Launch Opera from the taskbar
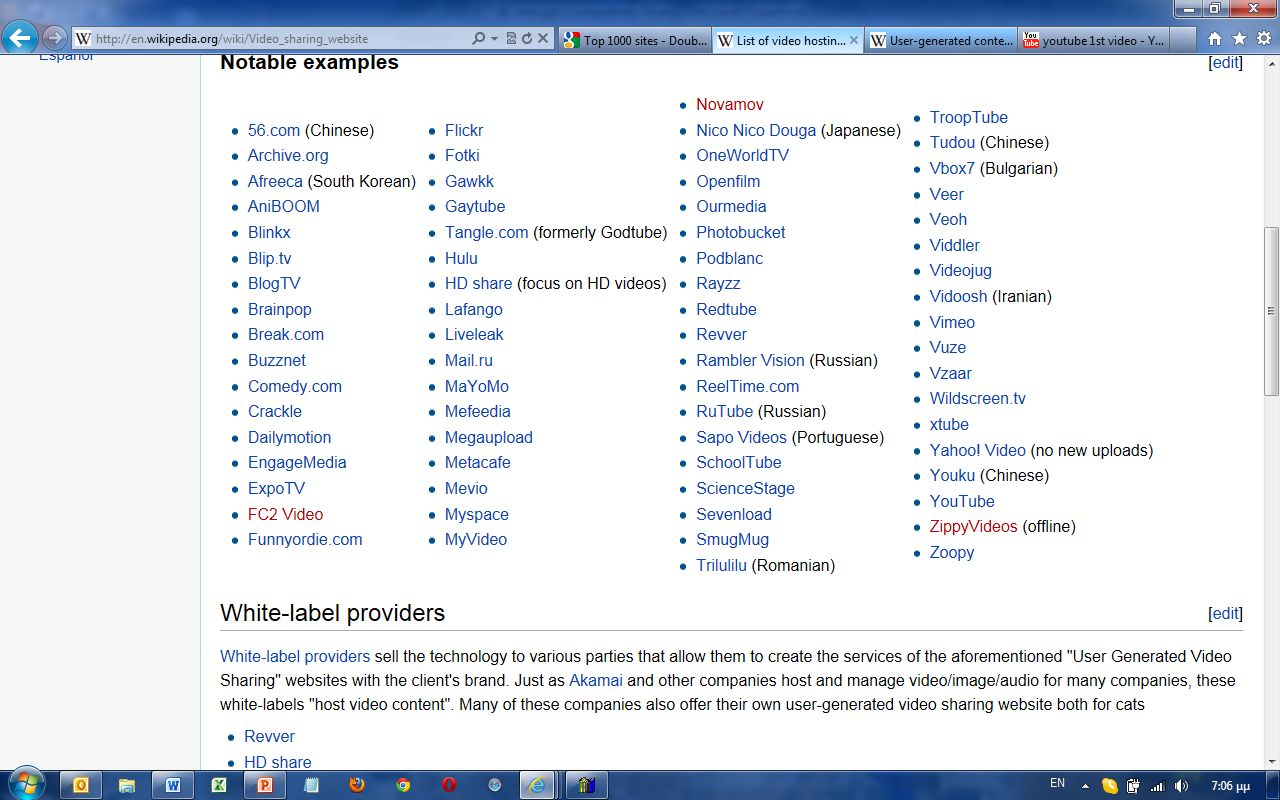The height and width of the screenshot is (800, 1280). point(449,785)
